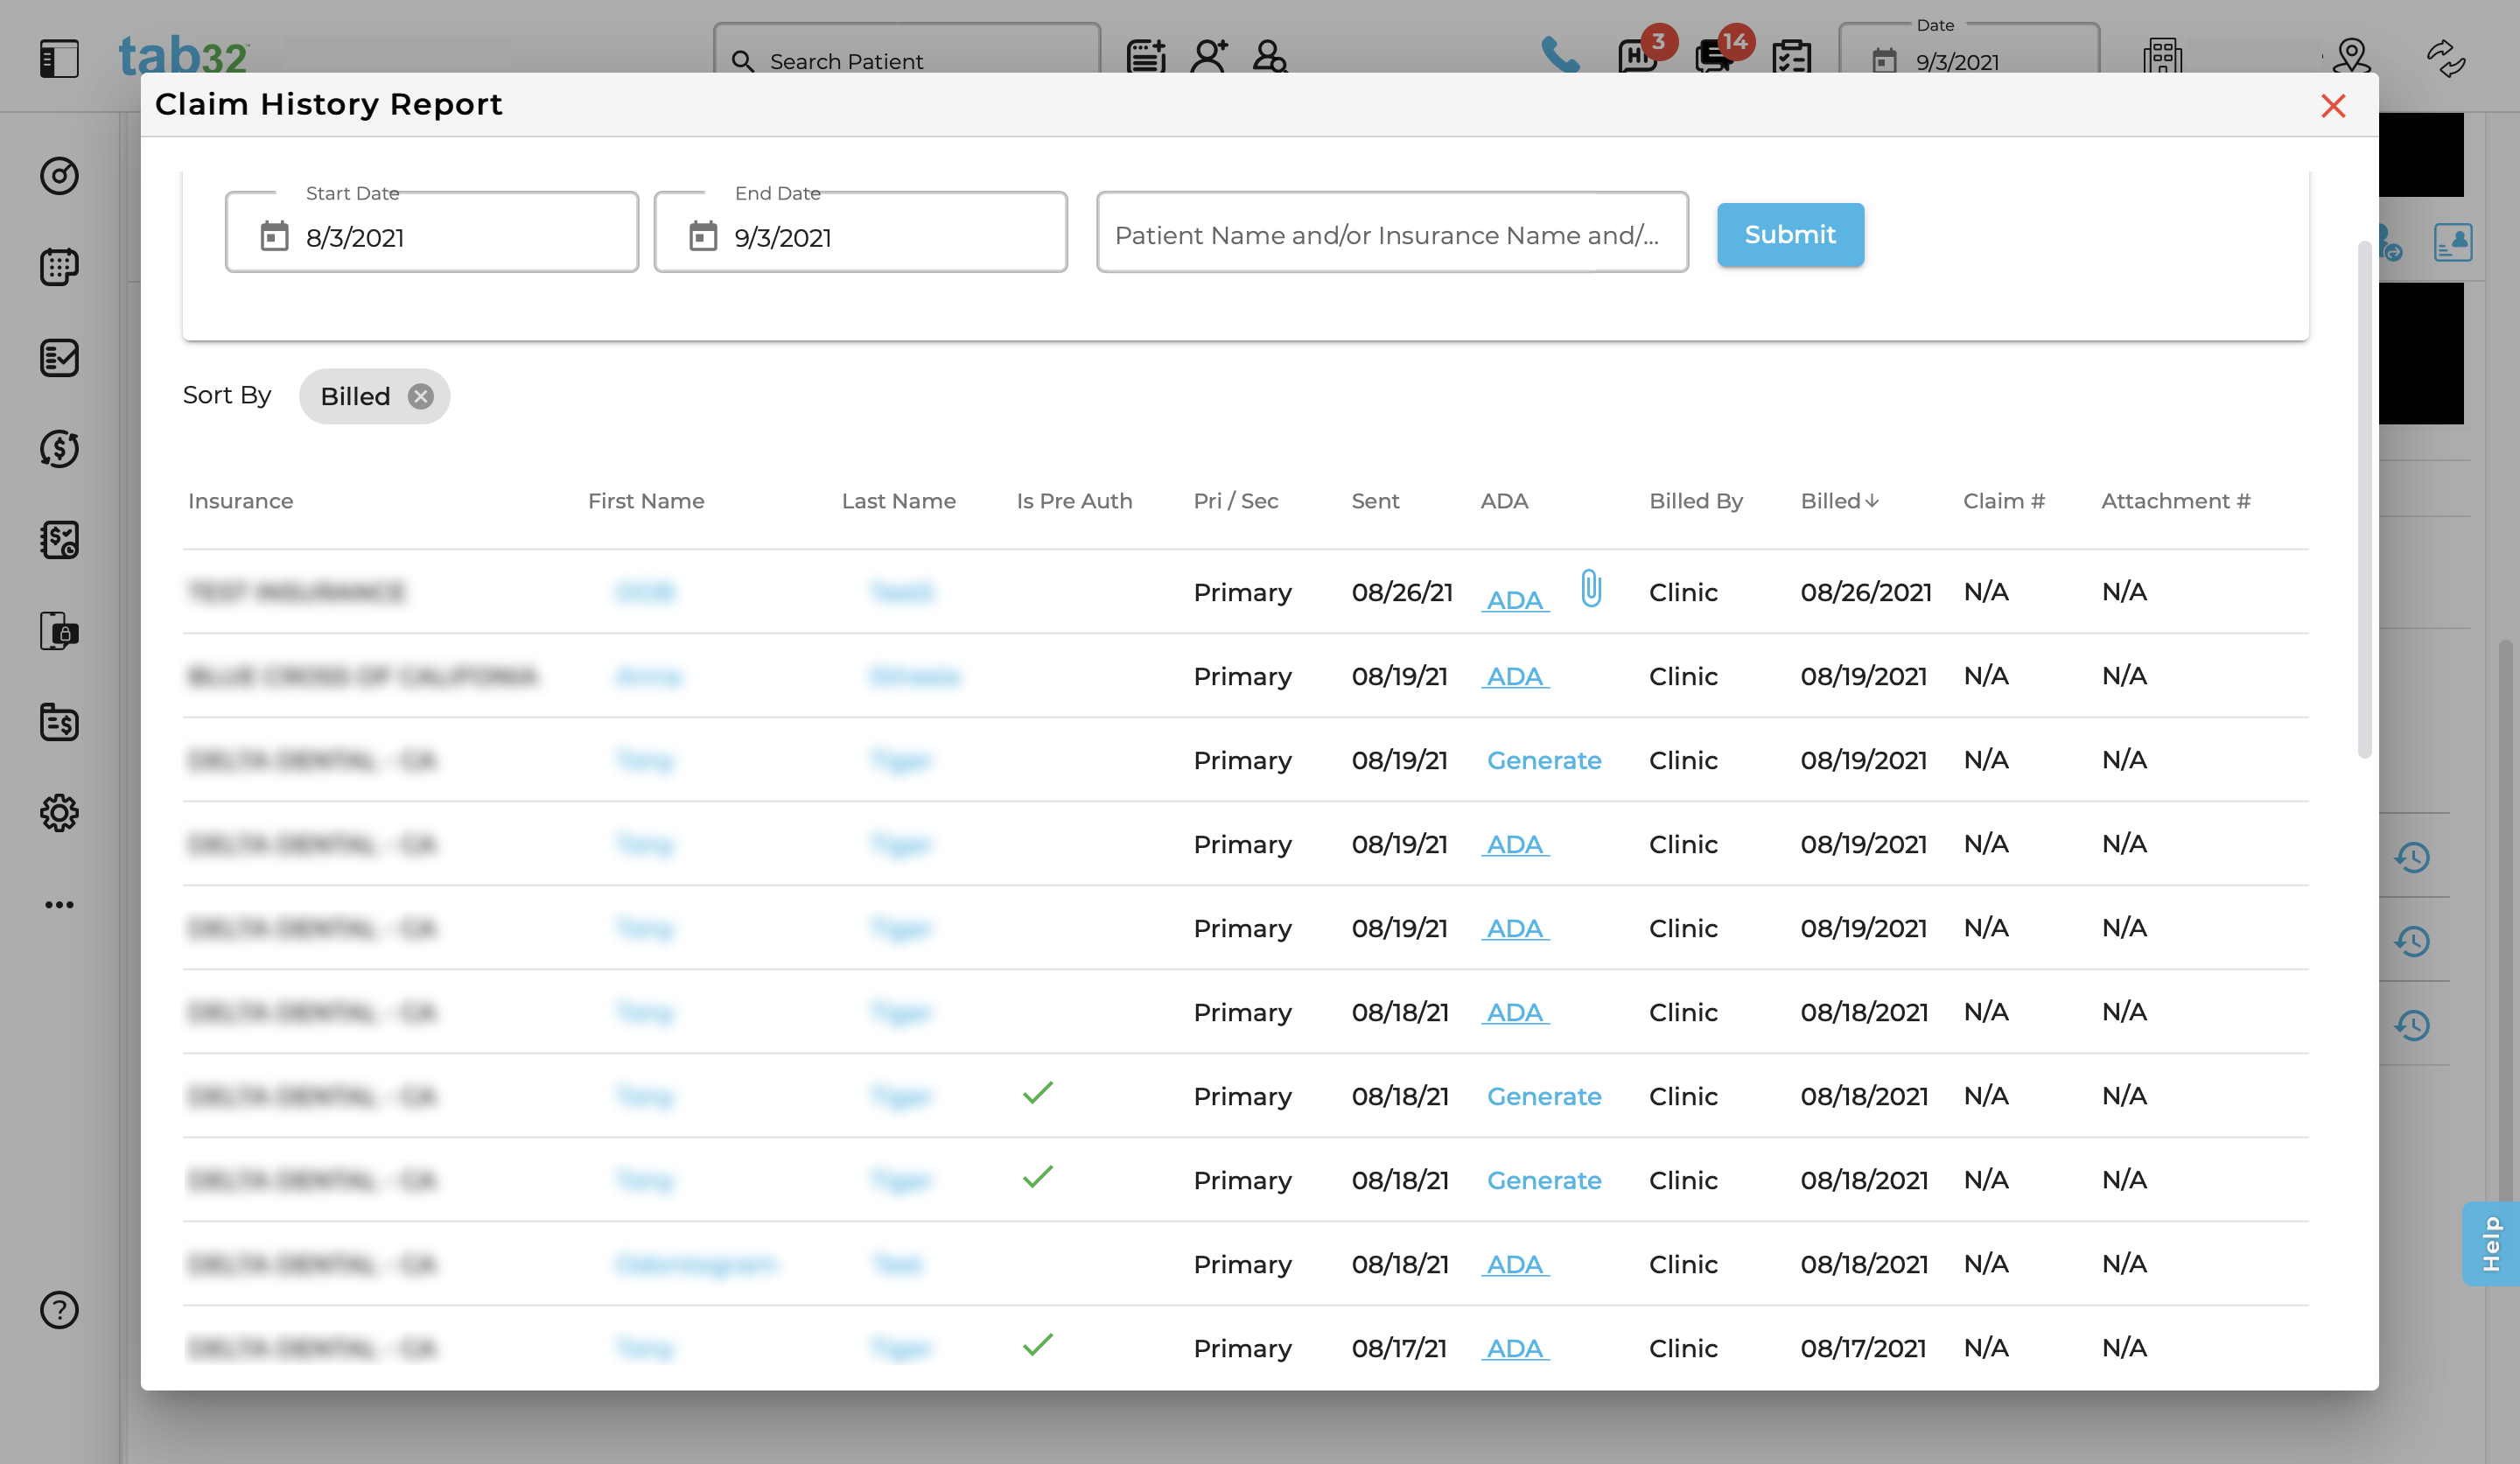
Task: Click the add patient icon
Action: tap(1208, 56)
